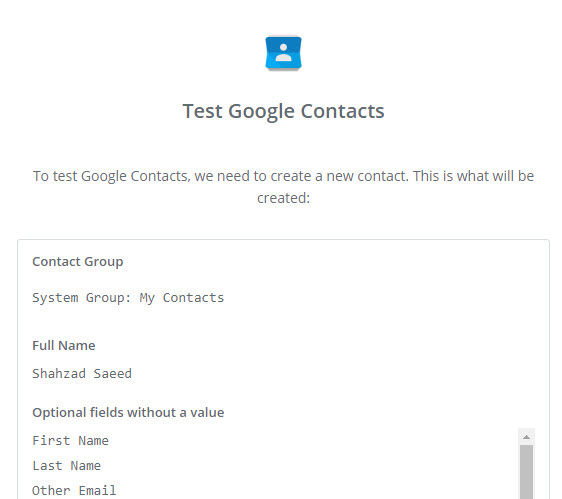Click 'Shahzad' in the Full Name value
This screenshot has width=562, height=499.
59,374
